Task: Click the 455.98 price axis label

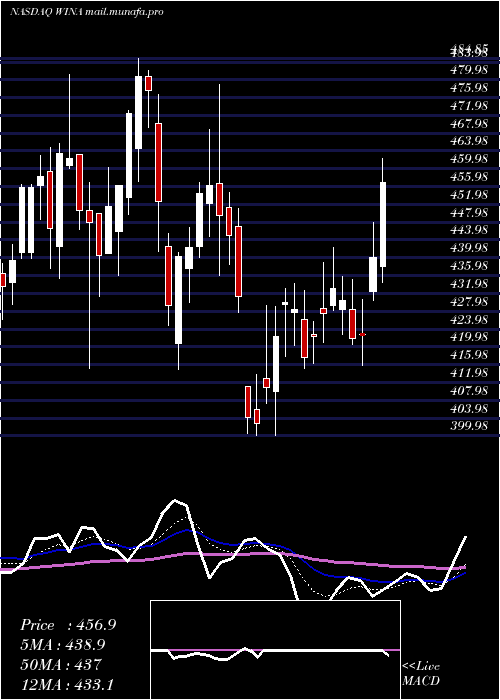Action: point(468,177)
